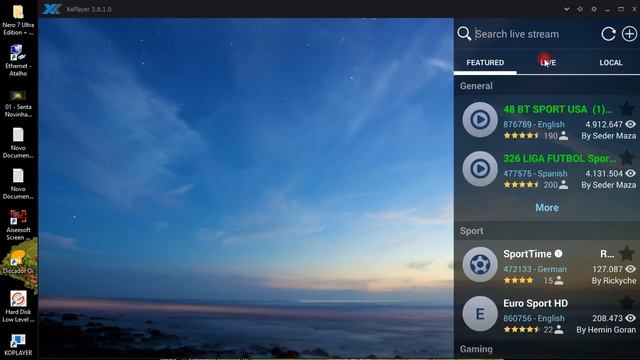Open first Novo Documento desktop file
Screen dimensions: 640x360
click(18, 143)
